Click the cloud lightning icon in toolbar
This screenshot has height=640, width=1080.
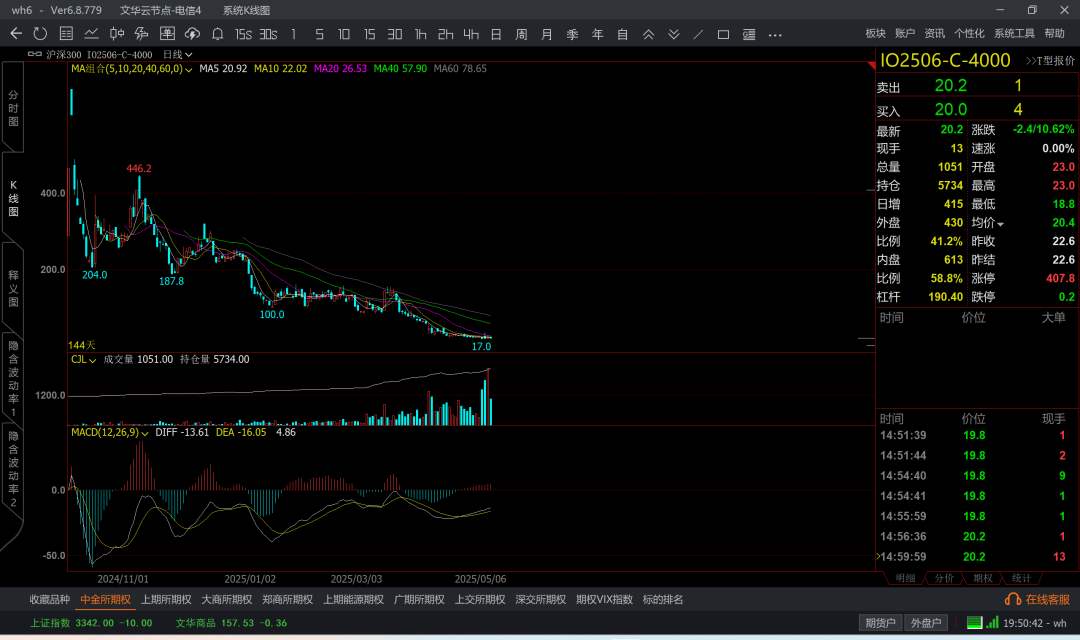(192, 34)
